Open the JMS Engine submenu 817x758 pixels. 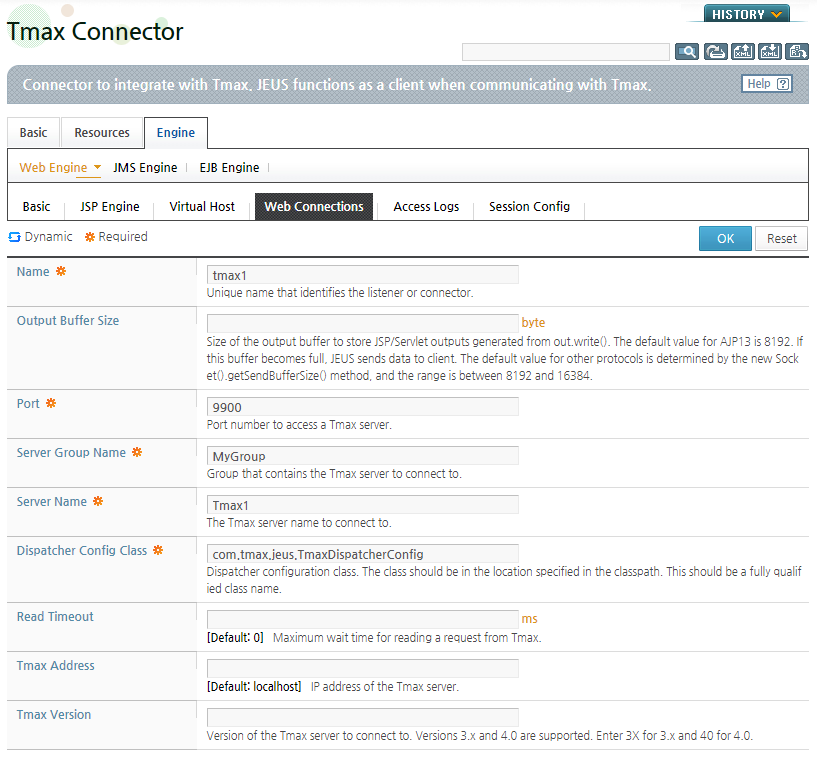pyautogui.click(x=145, y=168)
